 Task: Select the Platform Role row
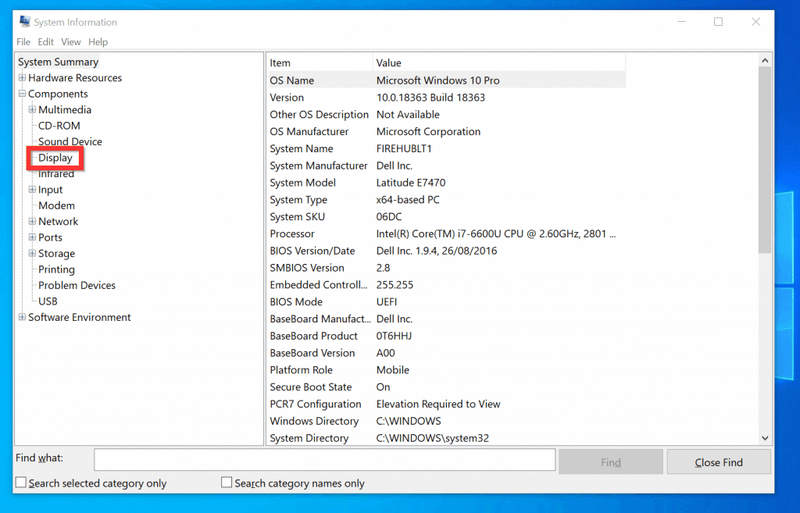point(446,370)
